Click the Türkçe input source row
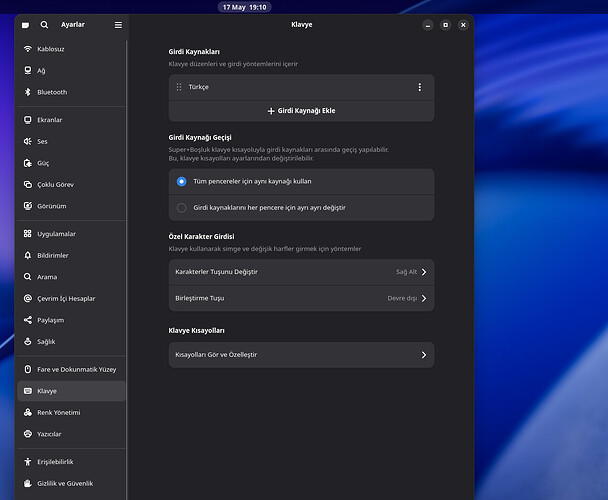 pyautogui.click(x=302, y=87)
